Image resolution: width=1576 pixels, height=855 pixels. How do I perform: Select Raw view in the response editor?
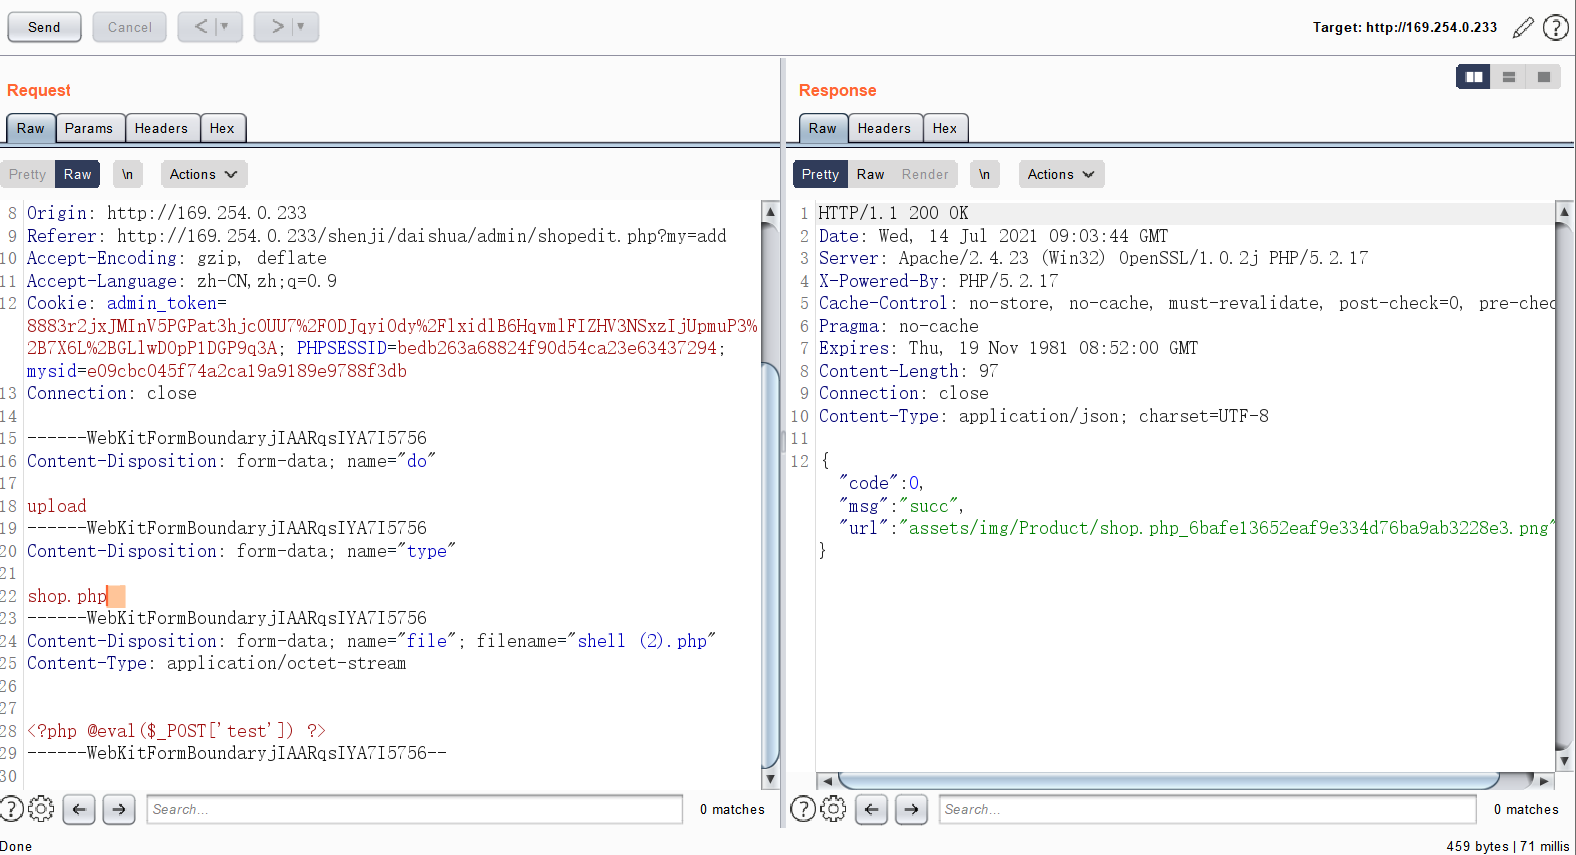[870, 174]
